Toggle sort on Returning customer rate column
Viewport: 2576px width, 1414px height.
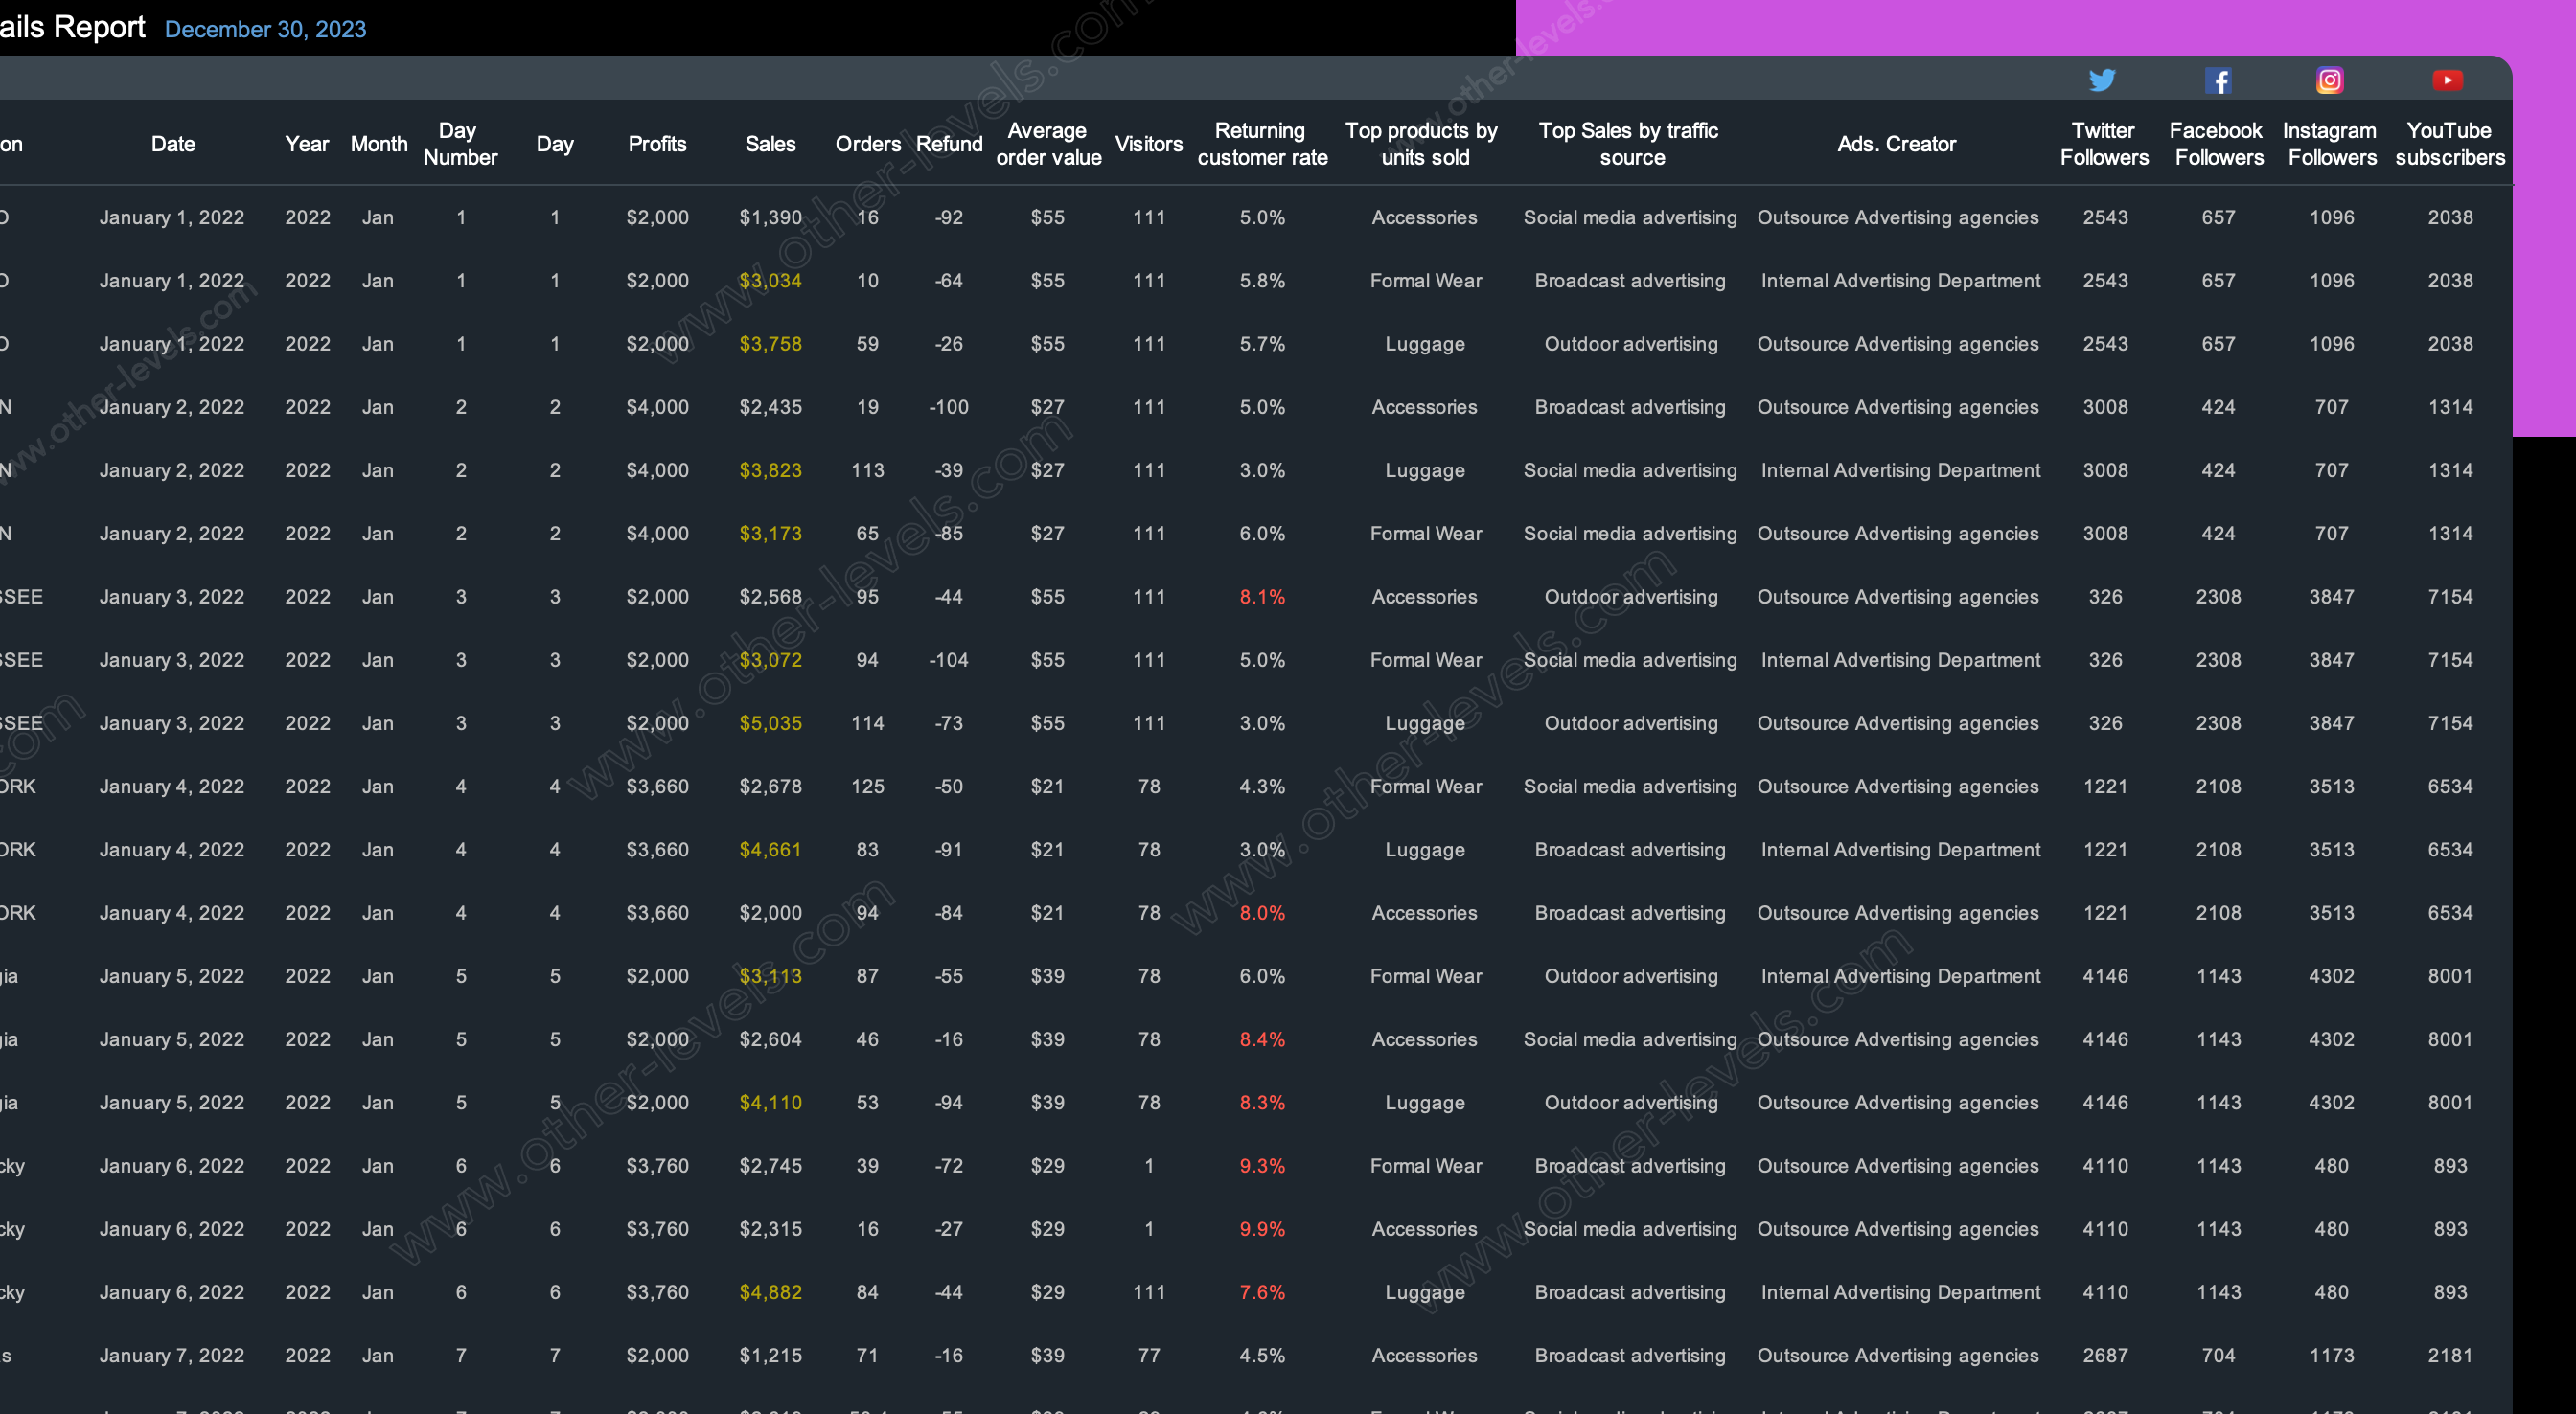click(x=1259, y=143)
